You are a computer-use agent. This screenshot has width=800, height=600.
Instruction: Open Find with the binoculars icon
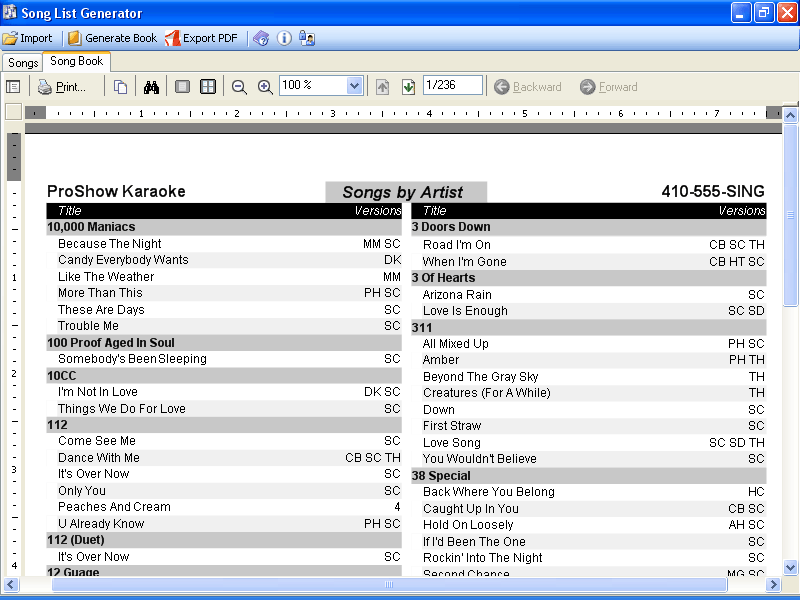(152, 87)
